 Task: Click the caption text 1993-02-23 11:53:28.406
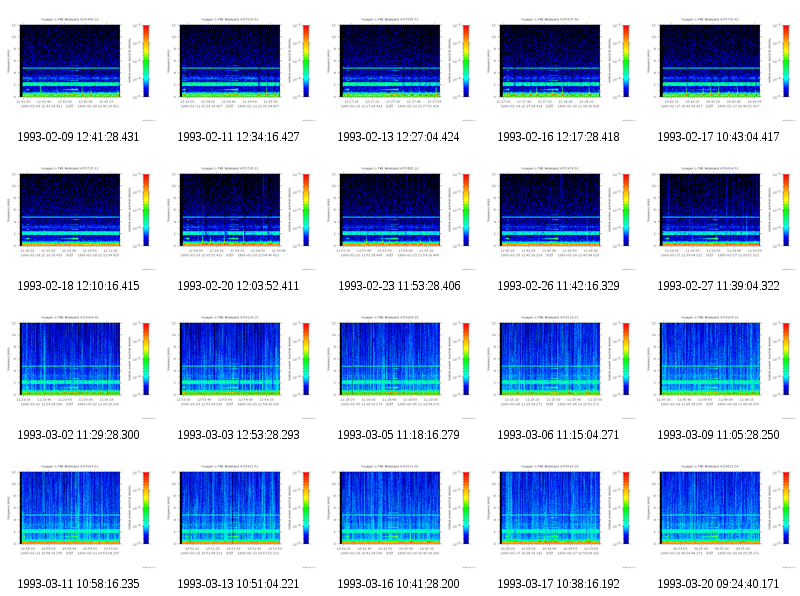(399, 286)
